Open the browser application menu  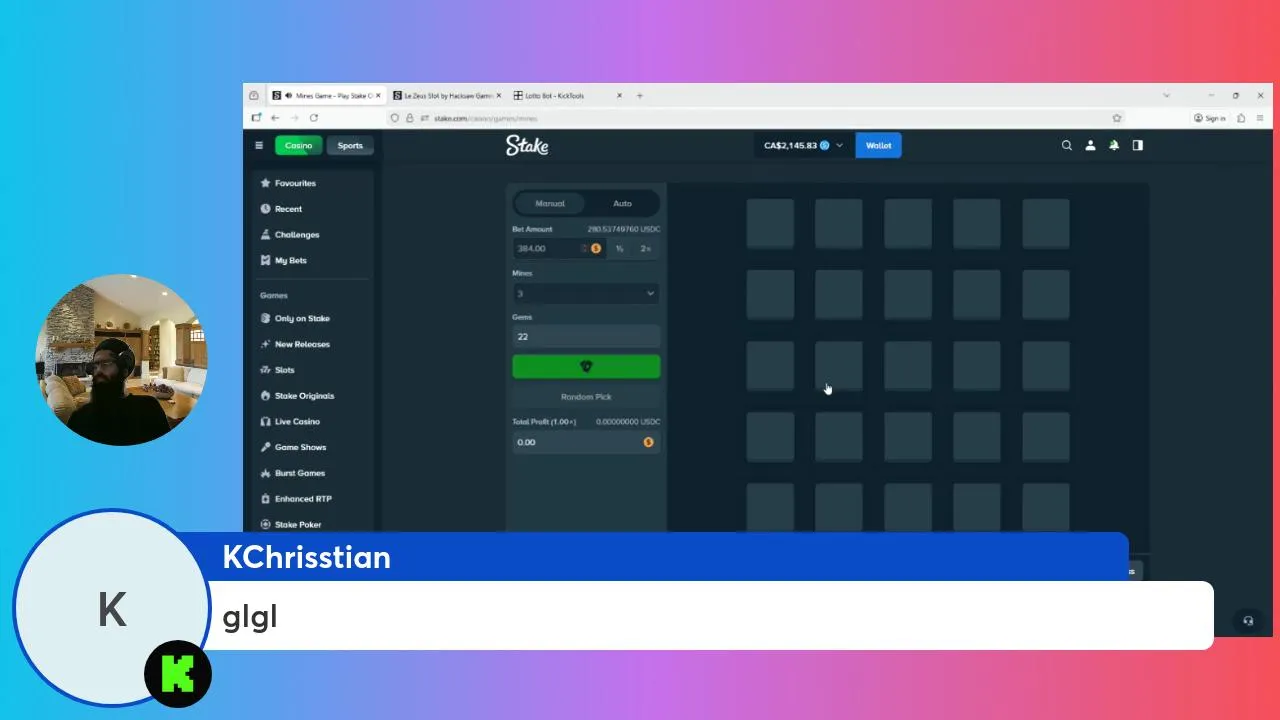pos(1260,118)
